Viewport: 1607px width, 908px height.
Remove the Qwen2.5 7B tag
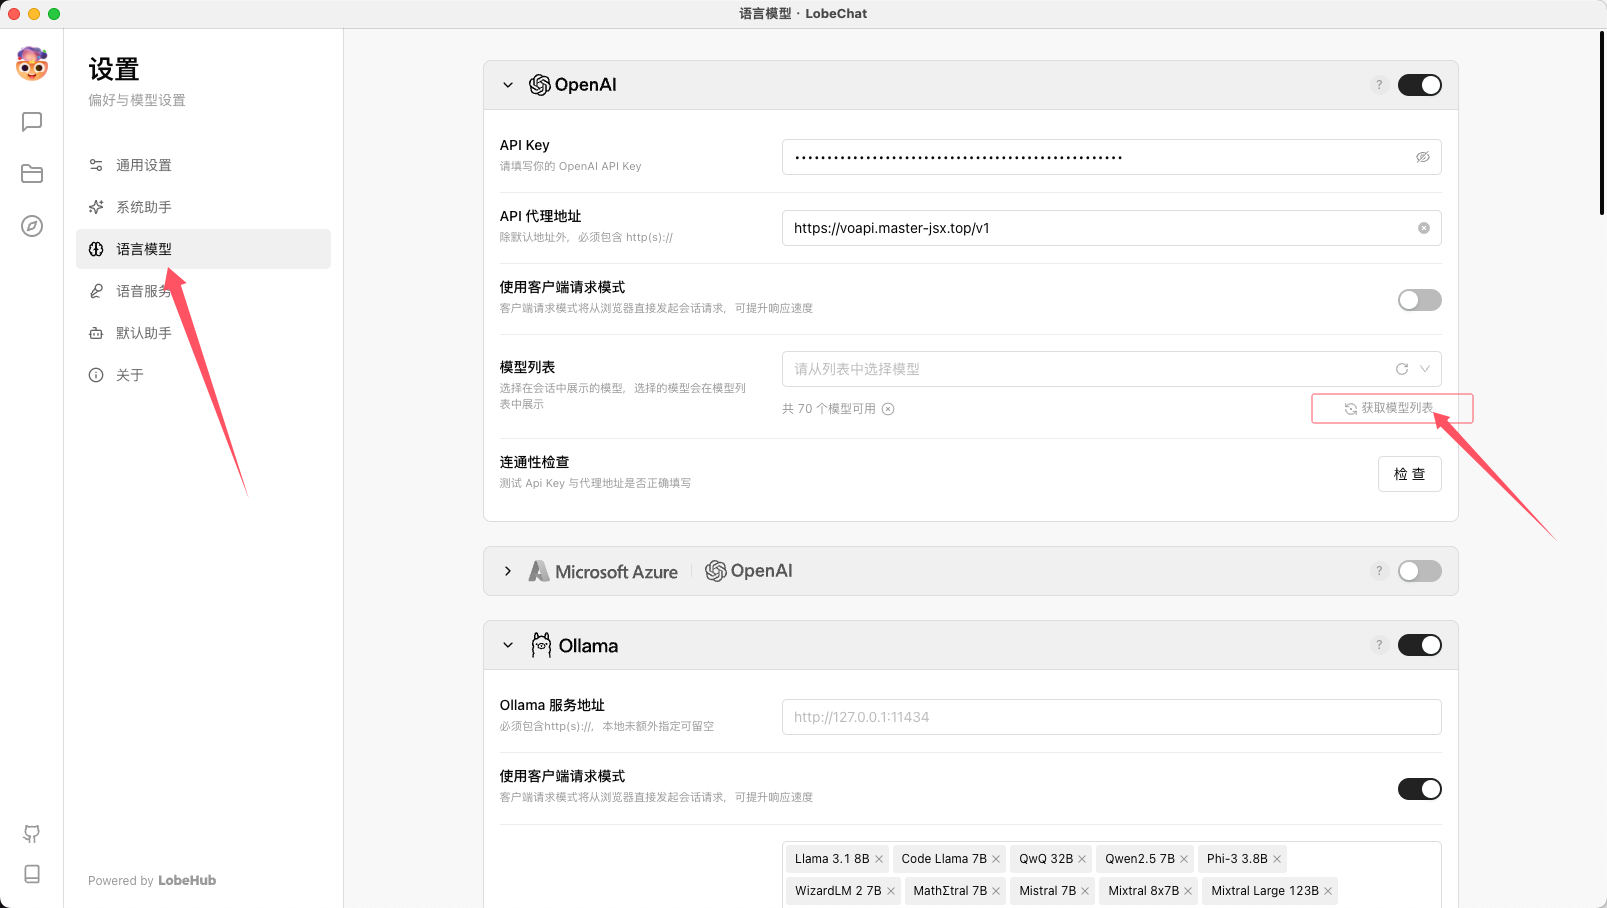click(x=1184, y=859)
